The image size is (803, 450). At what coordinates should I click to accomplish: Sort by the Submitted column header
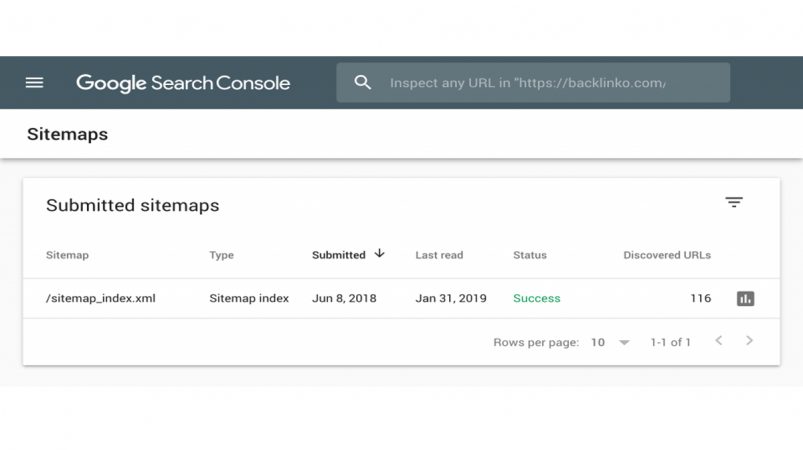pyautogui.click(x=339, y=255)
